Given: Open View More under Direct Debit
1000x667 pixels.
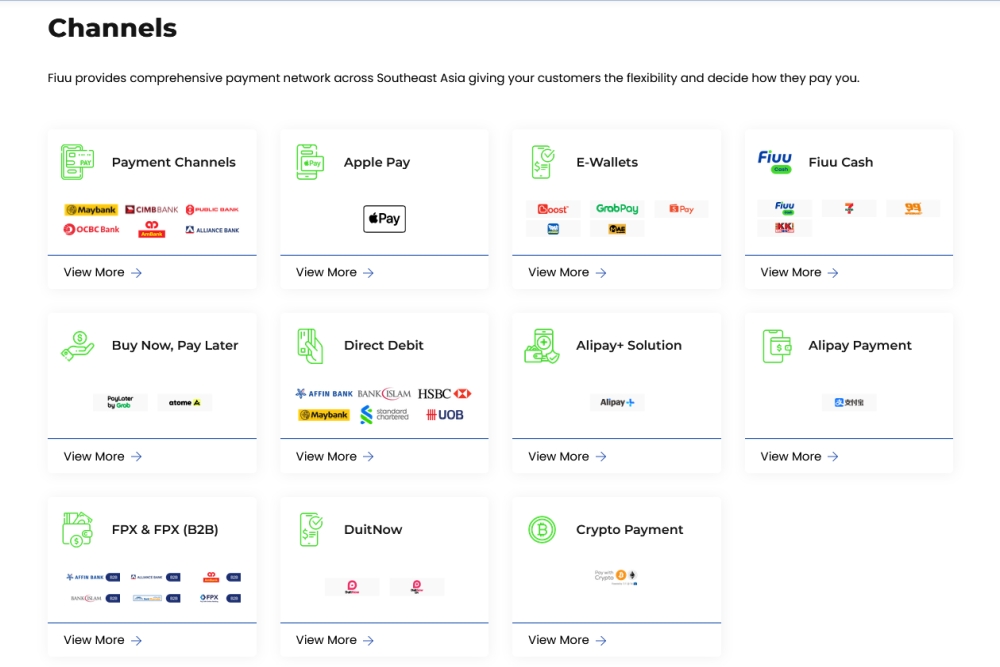Looking at the screenshot, I should point(335,457).
